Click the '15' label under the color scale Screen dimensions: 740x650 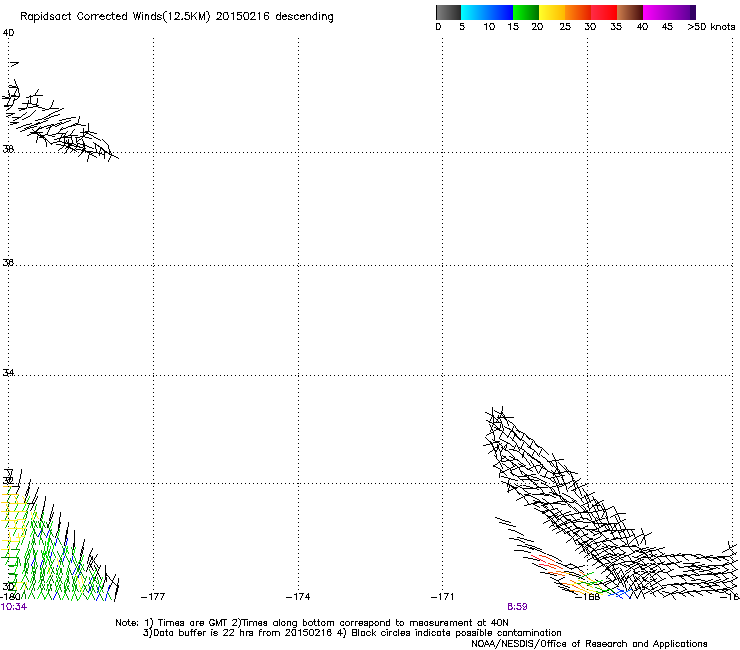(513, 27)
